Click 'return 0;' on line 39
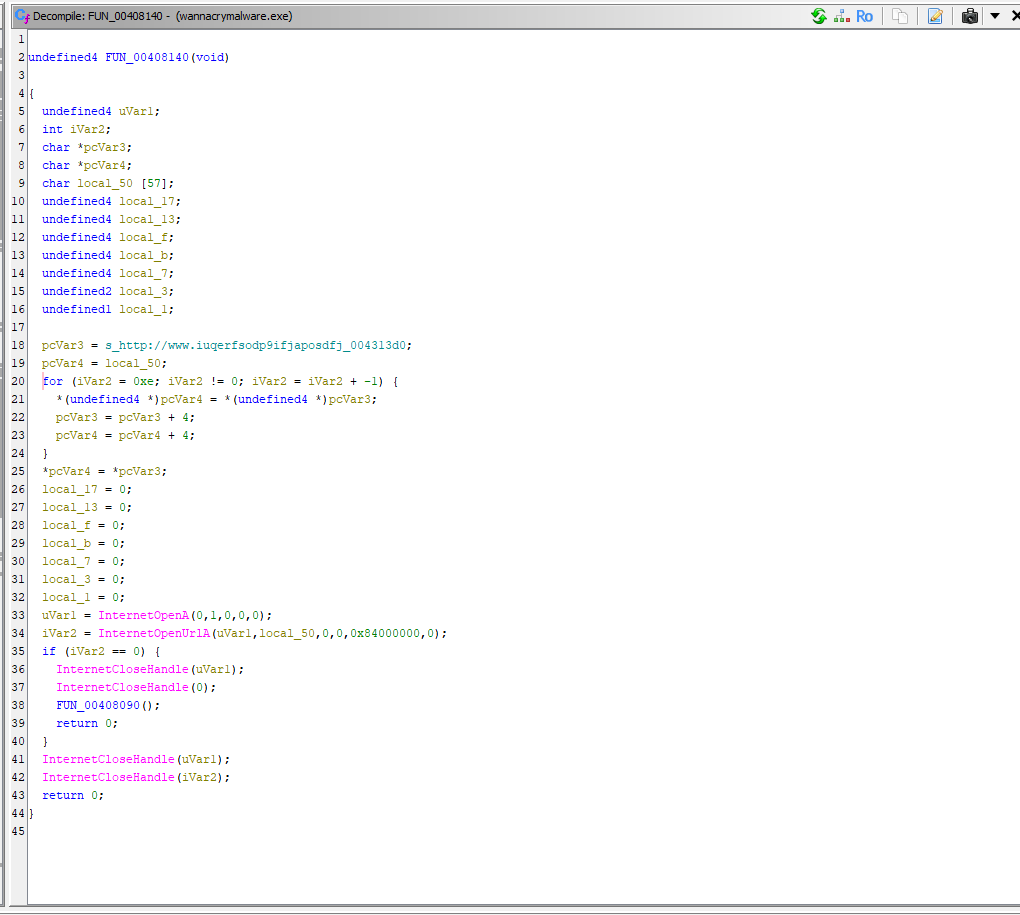Image resolution: width=1020 pixels, height=915 pixels. pos(87,723)
